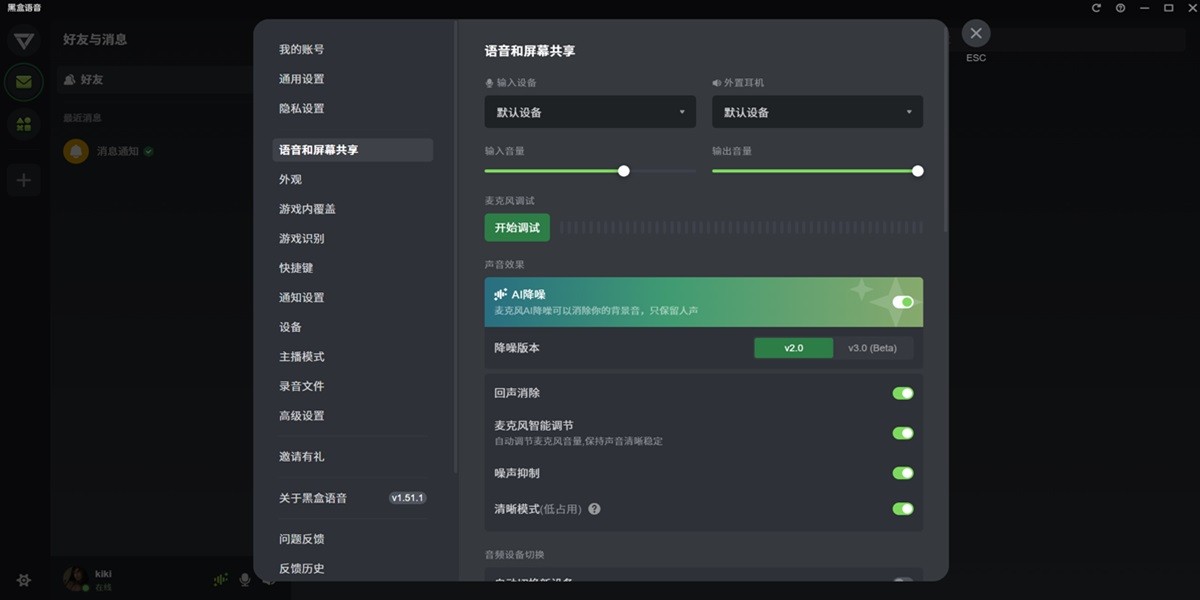This screenshot has height=600, width=1200.
Task: Expand the 外置耳机 output device dropdown
Action: click(816, 112)
